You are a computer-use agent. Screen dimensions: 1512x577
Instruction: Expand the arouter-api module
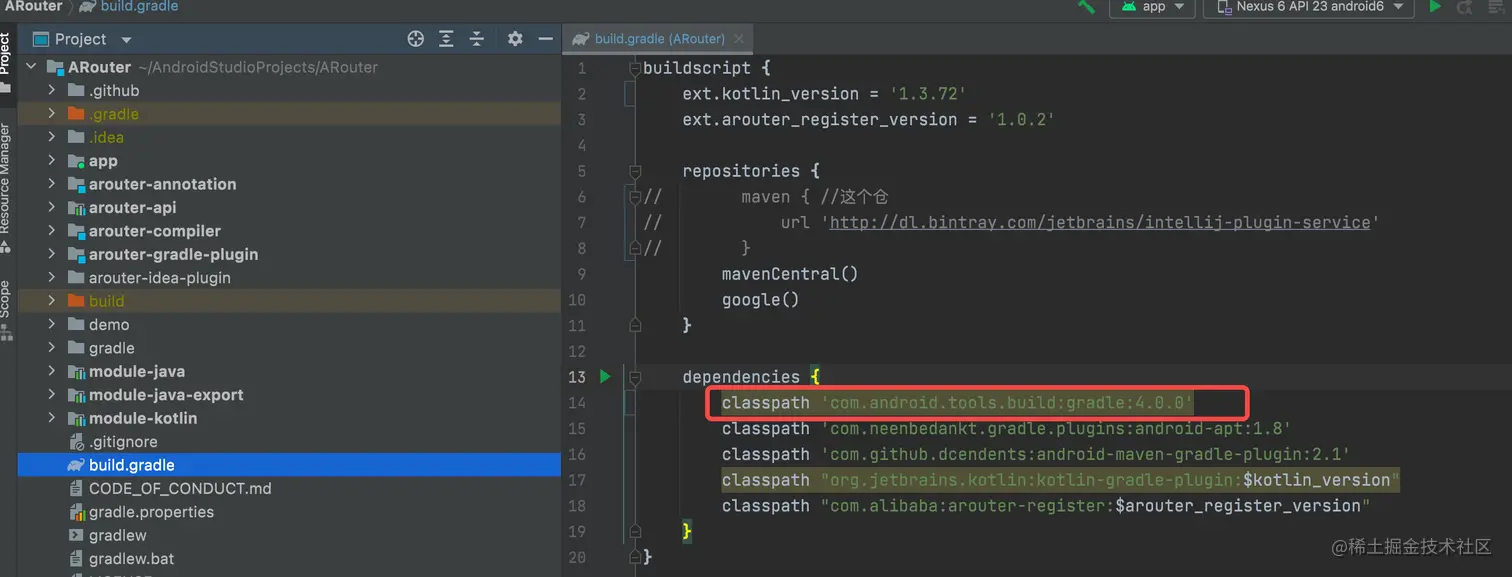(52, 208)
